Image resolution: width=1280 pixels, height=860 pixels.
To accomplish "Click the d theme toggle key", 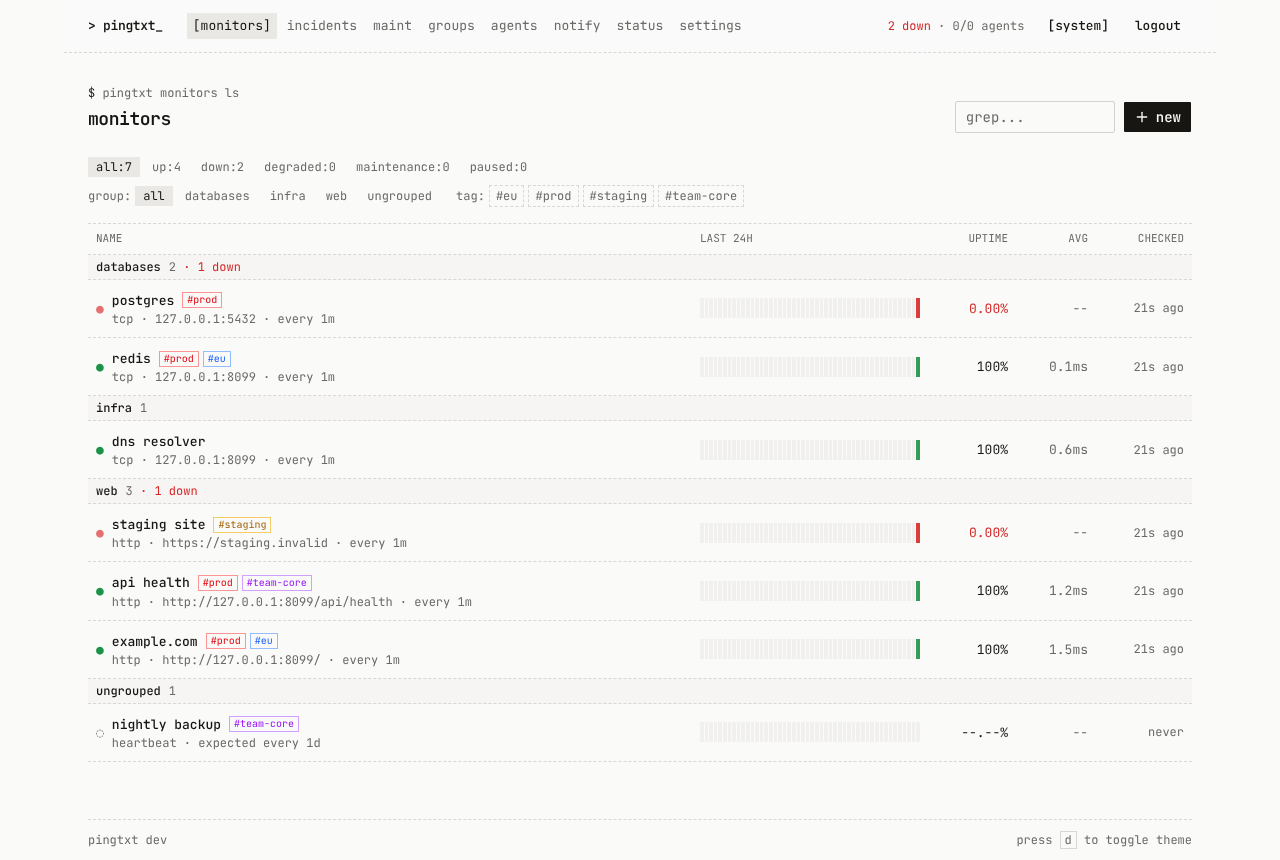I will (1068, 840).
